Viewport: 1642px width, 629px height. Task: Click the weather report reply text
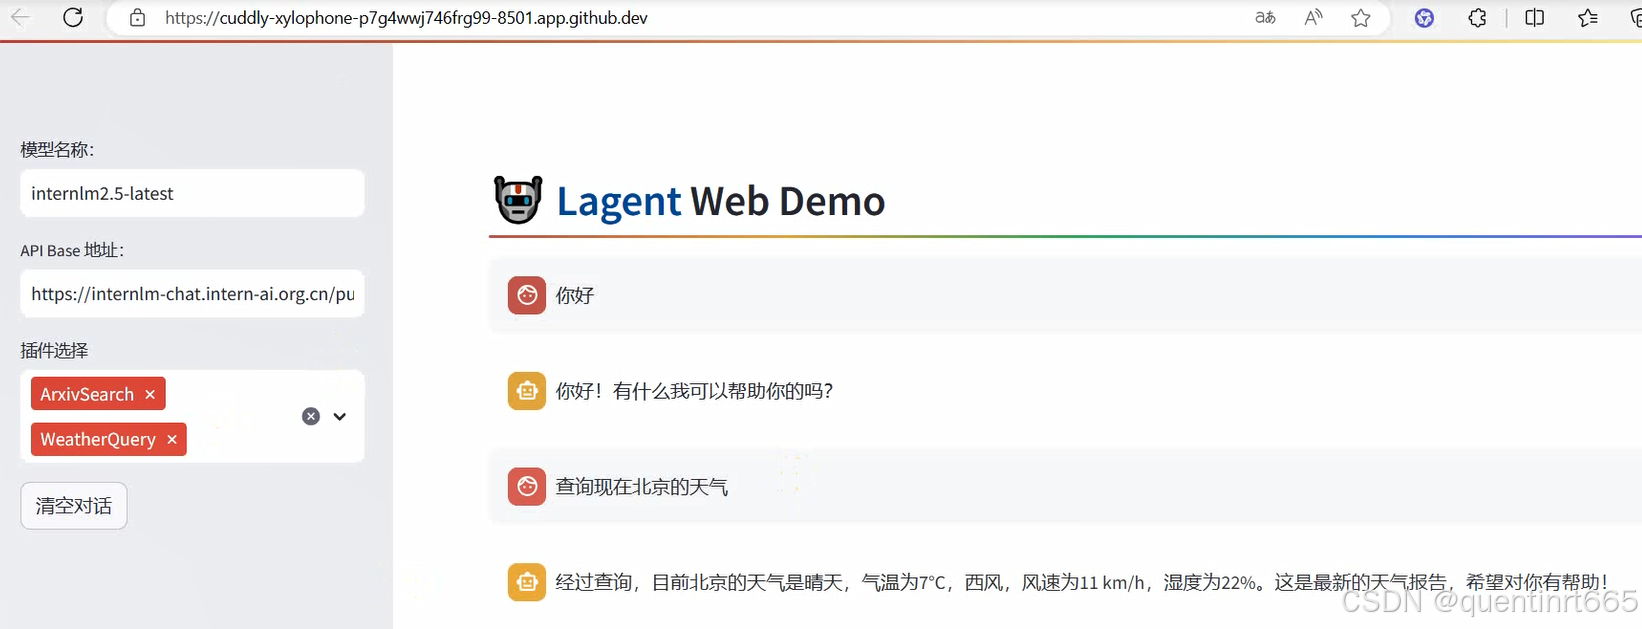click(x=1081, y=582)
